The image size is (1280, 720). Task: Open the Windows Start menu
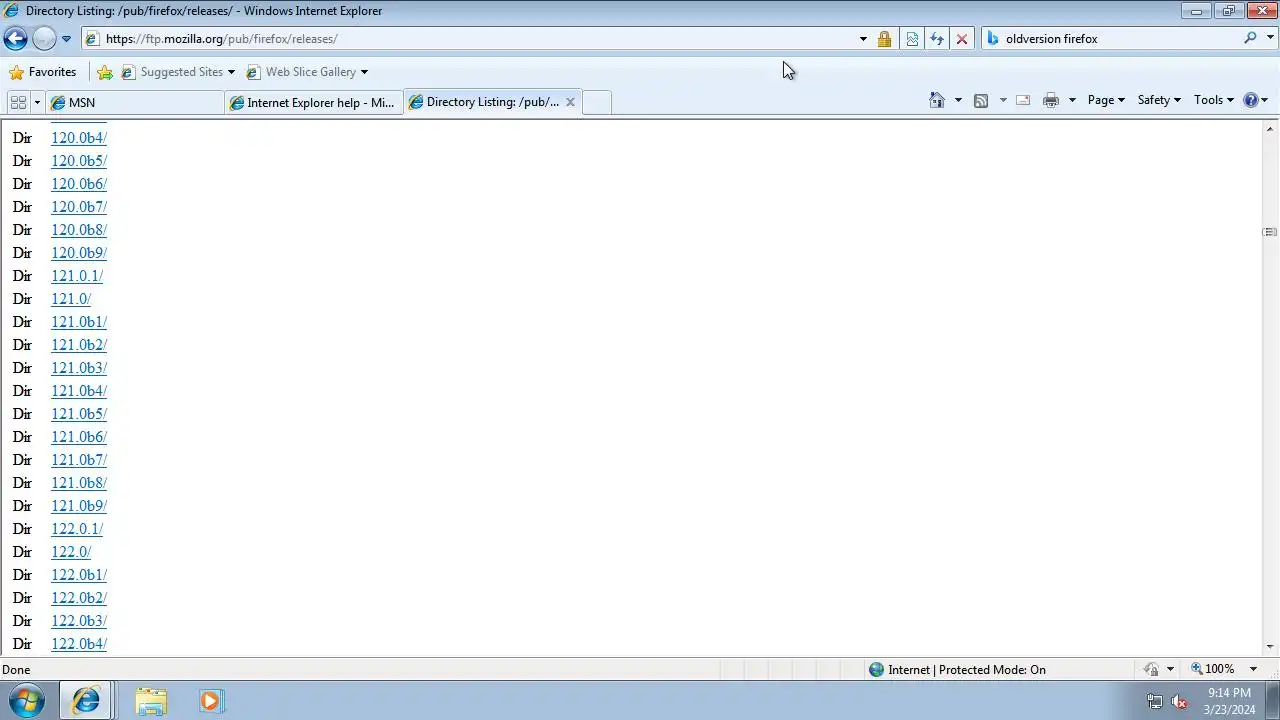click(x=27, y=701)
